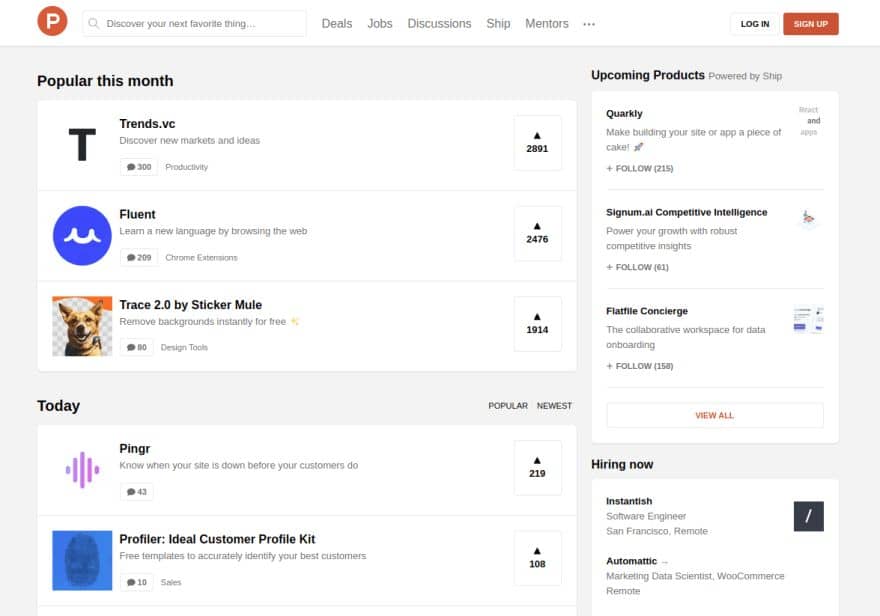Open the Instantish job listing
This screenshot has height=616, width=880.
(x=714, y=516)
